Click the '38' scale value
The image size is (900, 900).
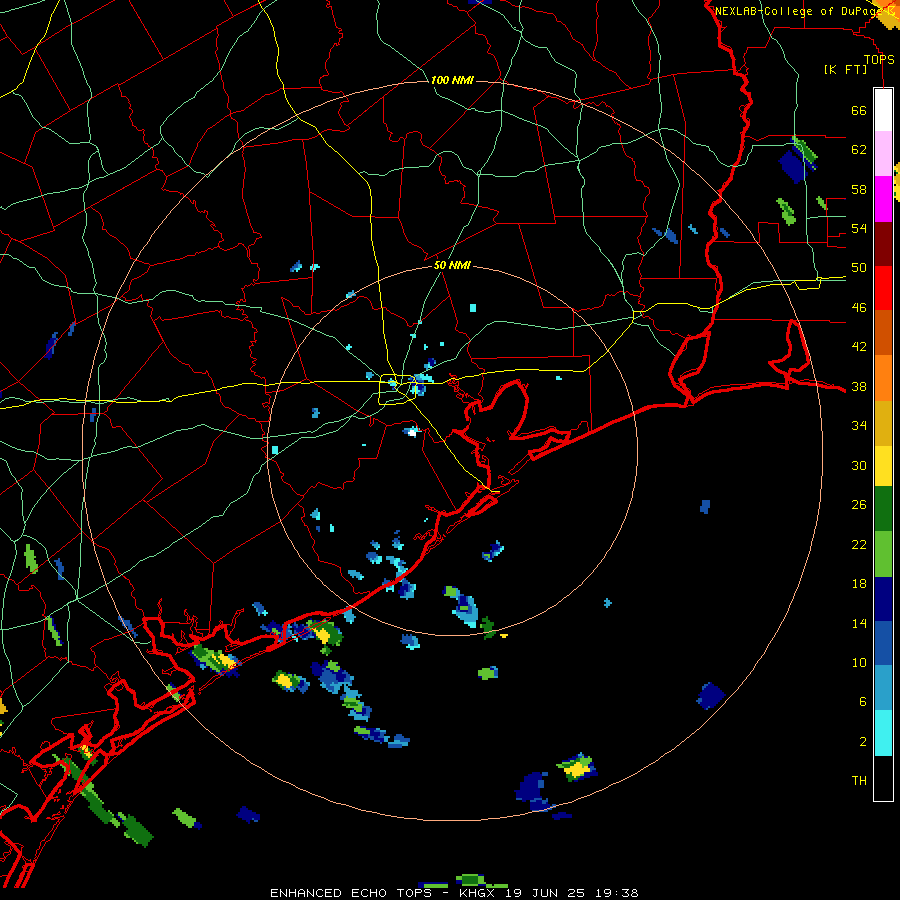(x=859, y=386)
